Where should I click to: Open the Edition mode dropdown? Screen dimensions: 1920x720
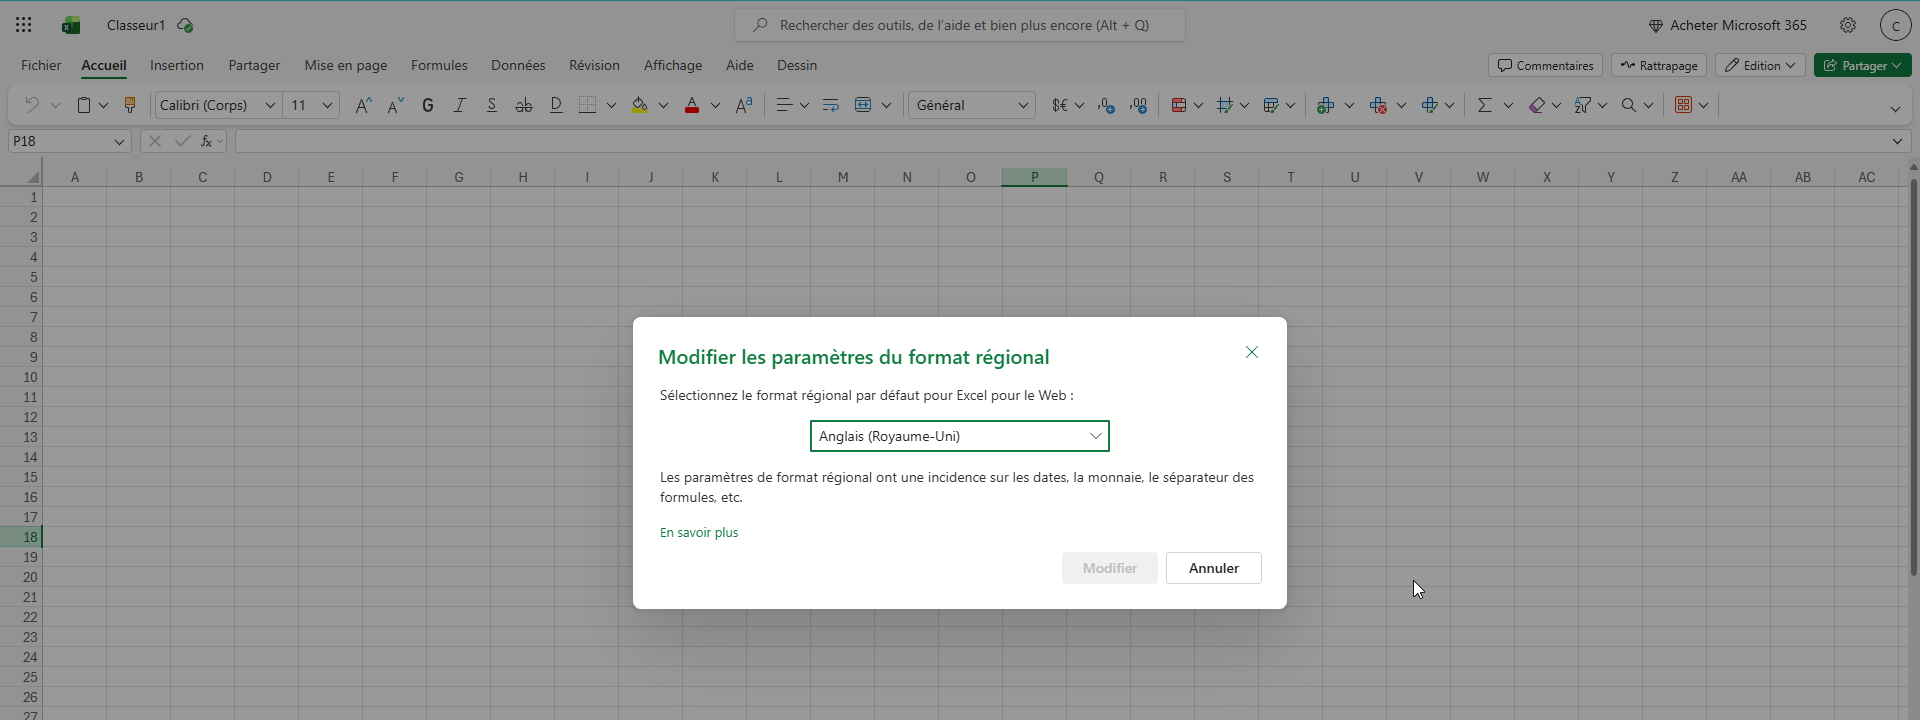click(x=1761, y=65)
